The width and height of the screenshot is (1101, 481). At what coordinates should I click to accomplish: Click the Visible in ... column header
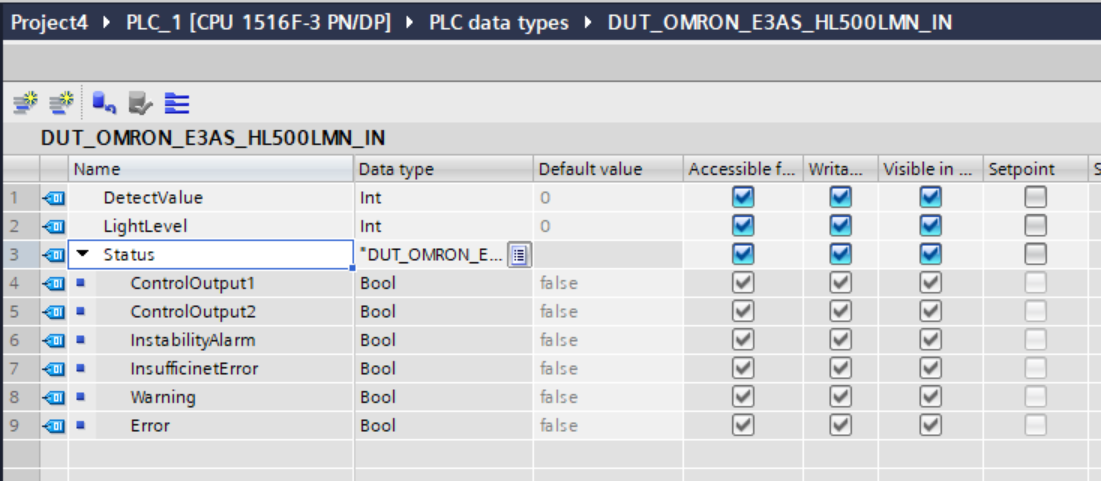930,169
